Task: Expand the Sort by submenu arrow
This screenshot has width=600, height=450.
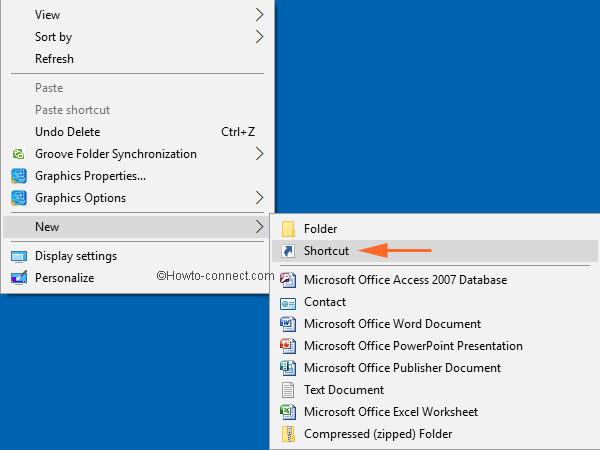Action: [260, 37]
